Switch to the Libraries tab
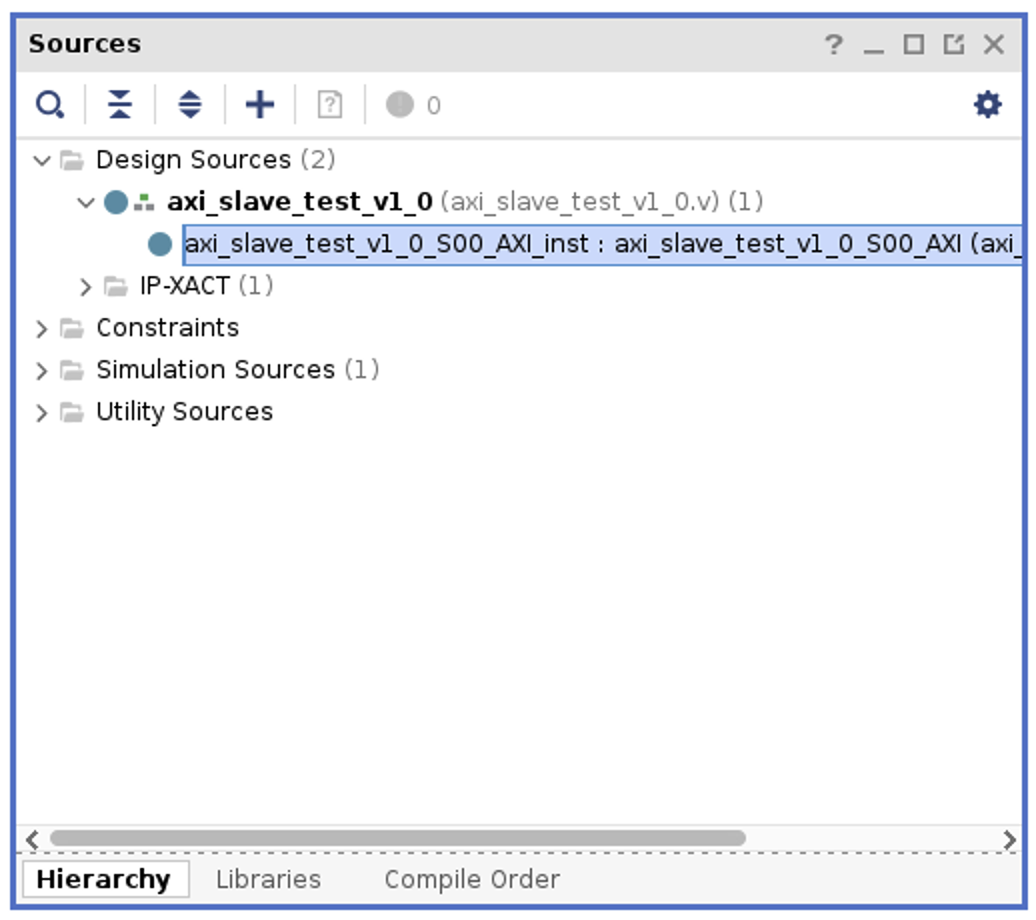The image size is (1036, 920). coord(268,879)
